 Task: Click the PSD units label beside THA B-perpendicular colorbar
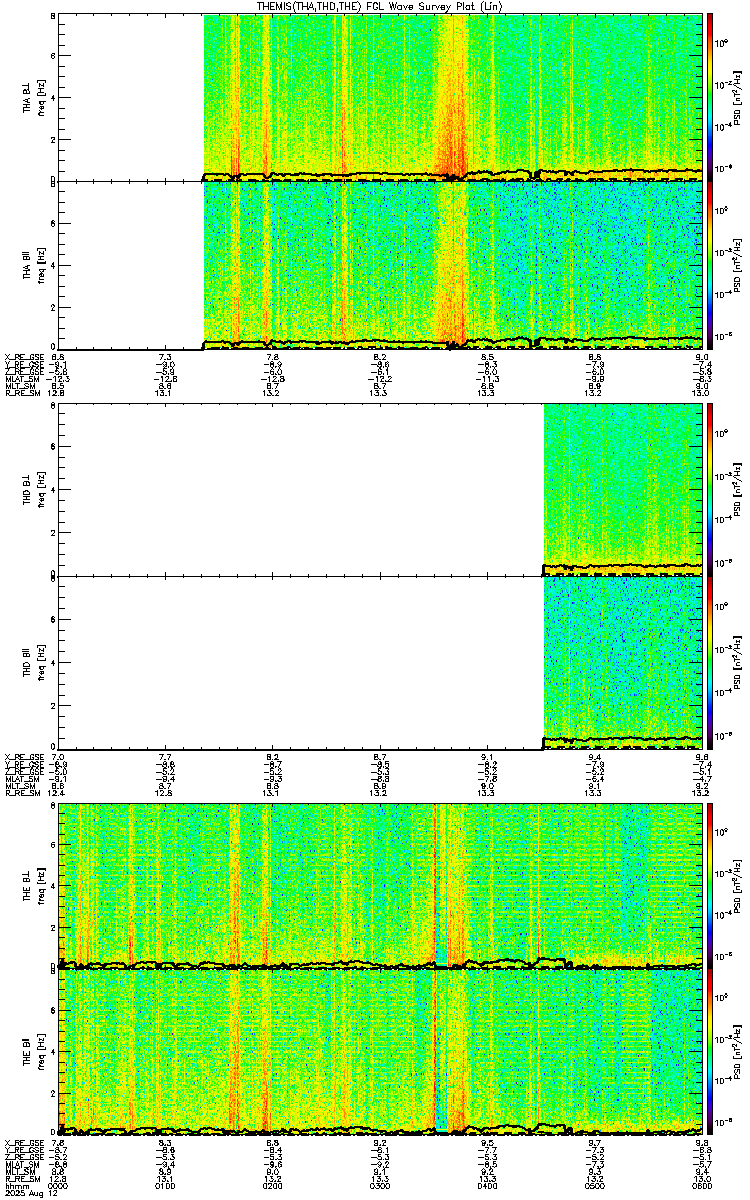pos(738,96)
